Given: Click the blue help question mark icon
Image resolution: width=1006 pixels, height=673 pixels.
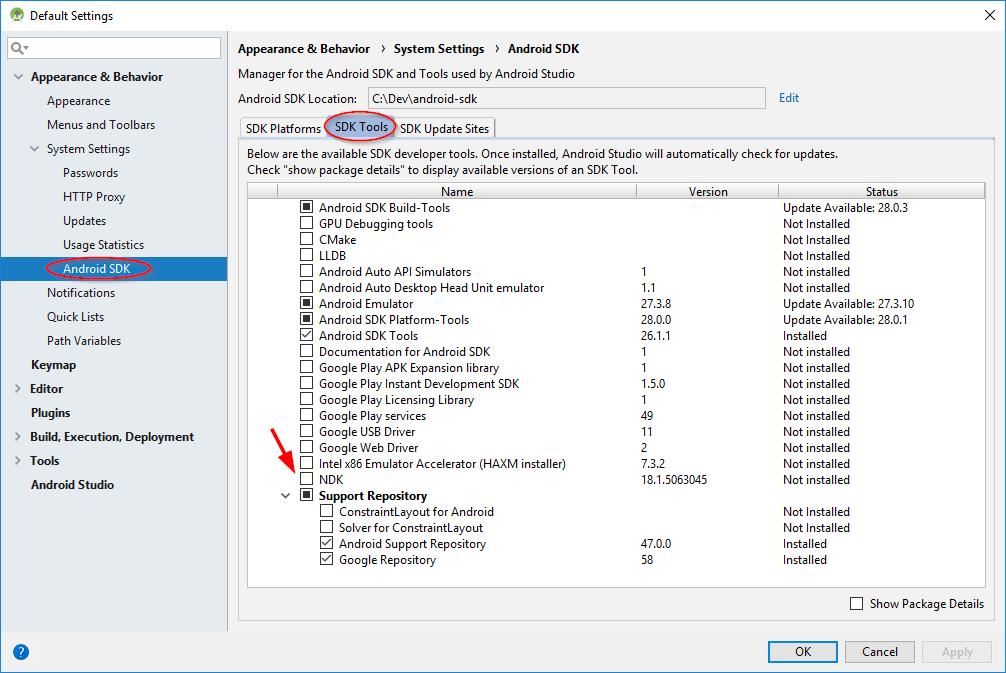Looking at the screenshot, I should (21, 652).
